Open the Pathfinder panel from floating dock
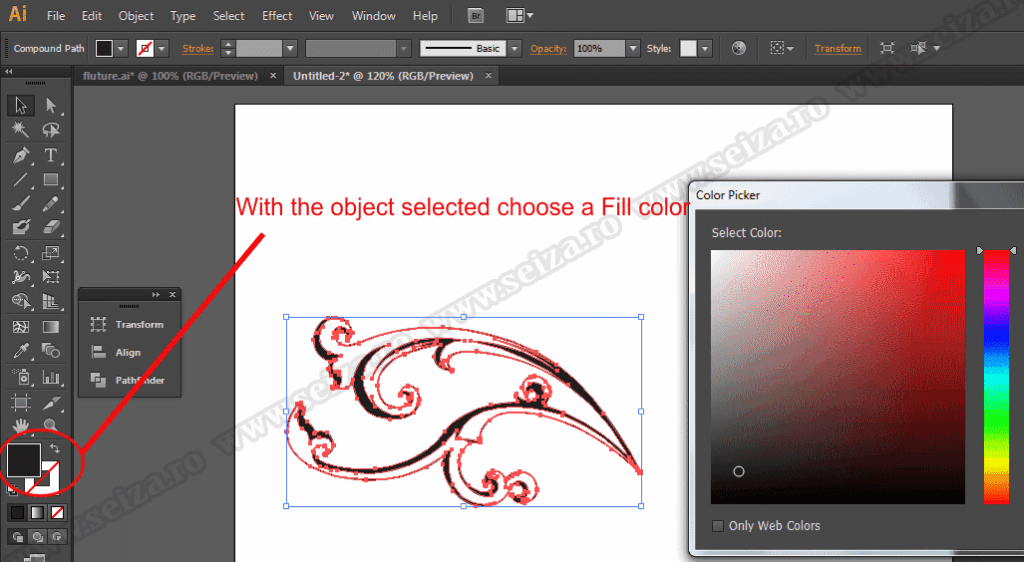 coord(129,380)
